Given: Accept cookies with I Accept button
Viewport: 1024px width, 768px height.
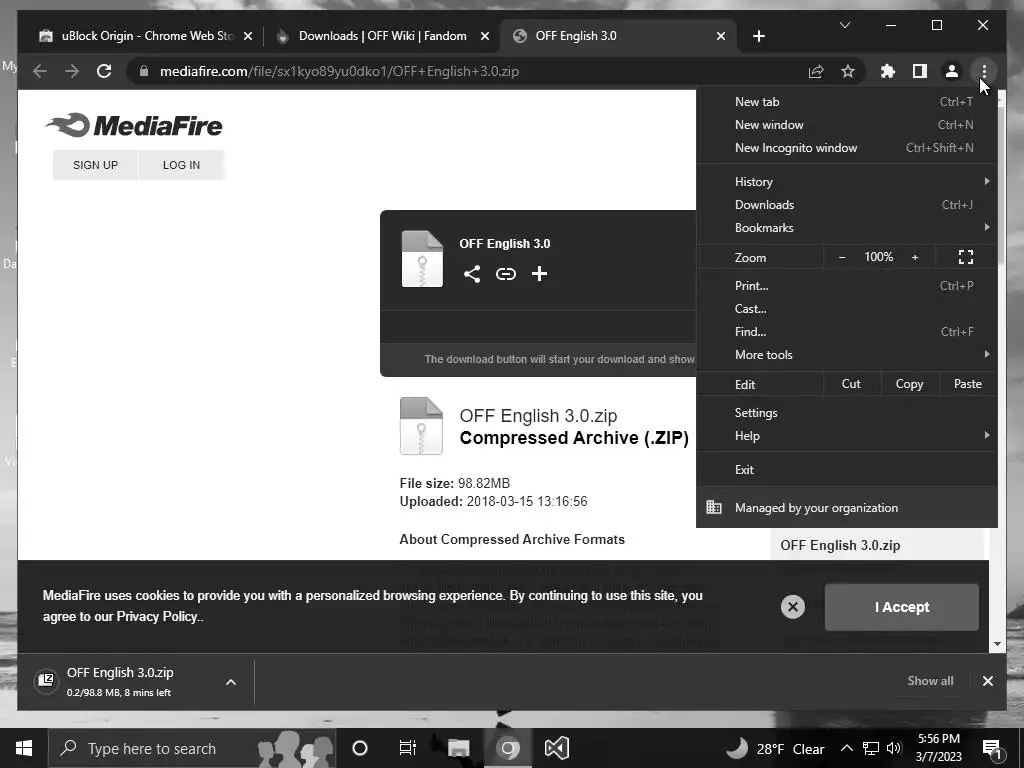Looking at the screenshot, I should tap(902, 607).
